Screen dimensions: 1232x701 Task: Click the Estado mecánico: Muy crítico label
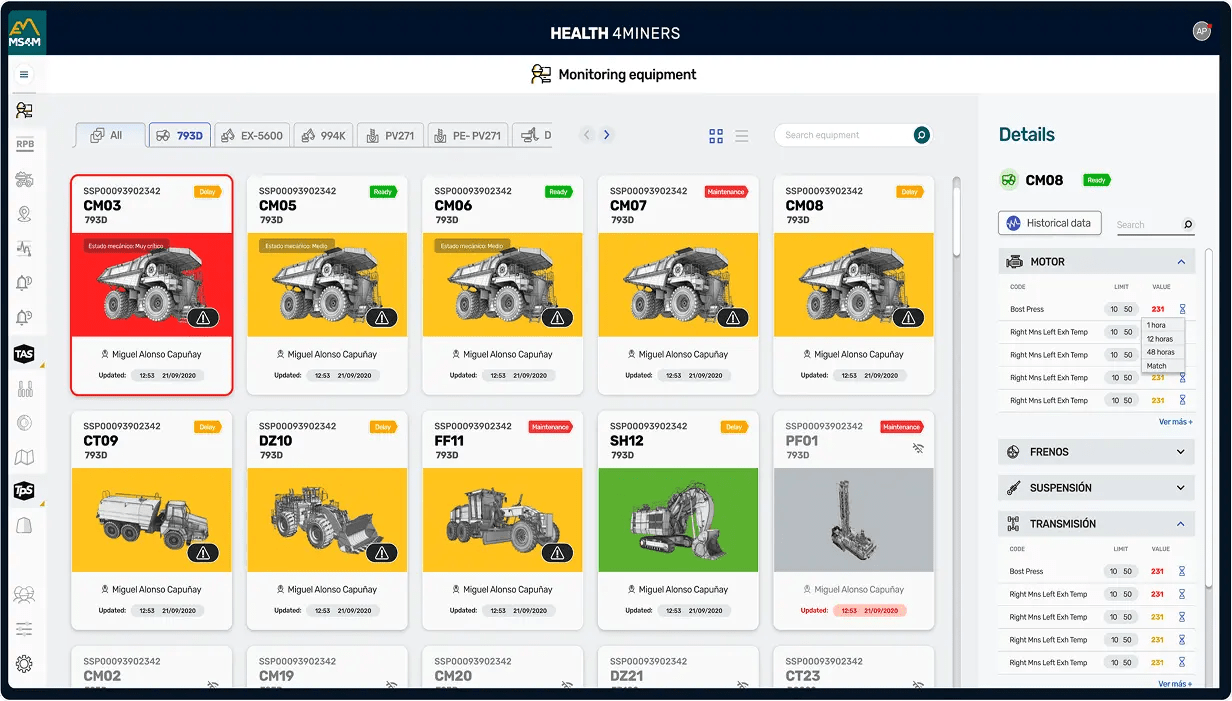click(x=126, y=245)
